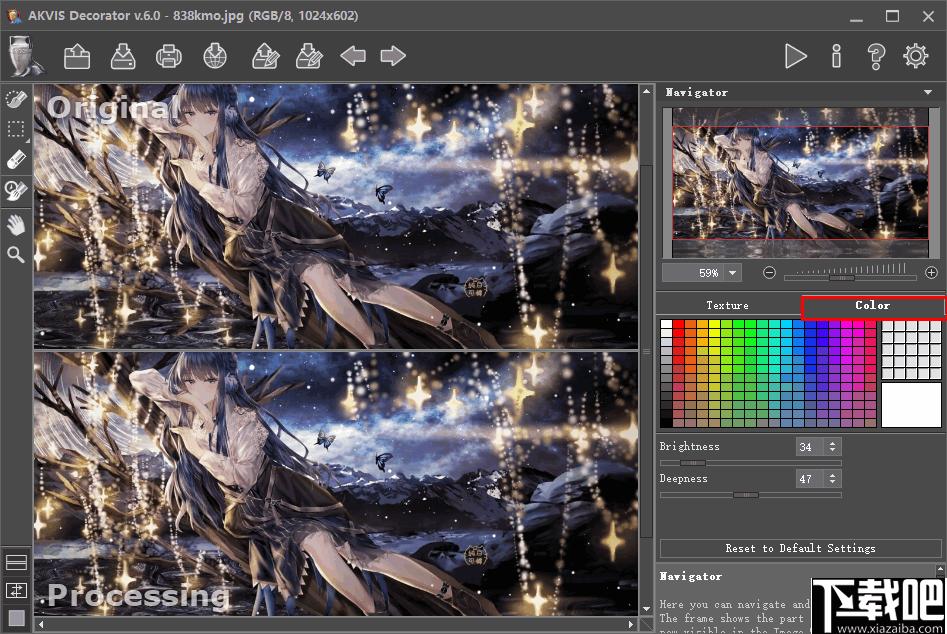Image resolution: width=947 pixels, height=634 pixels.
Task: Switch to the horizontal split view mode icon
Action: (x=16, y=562)
